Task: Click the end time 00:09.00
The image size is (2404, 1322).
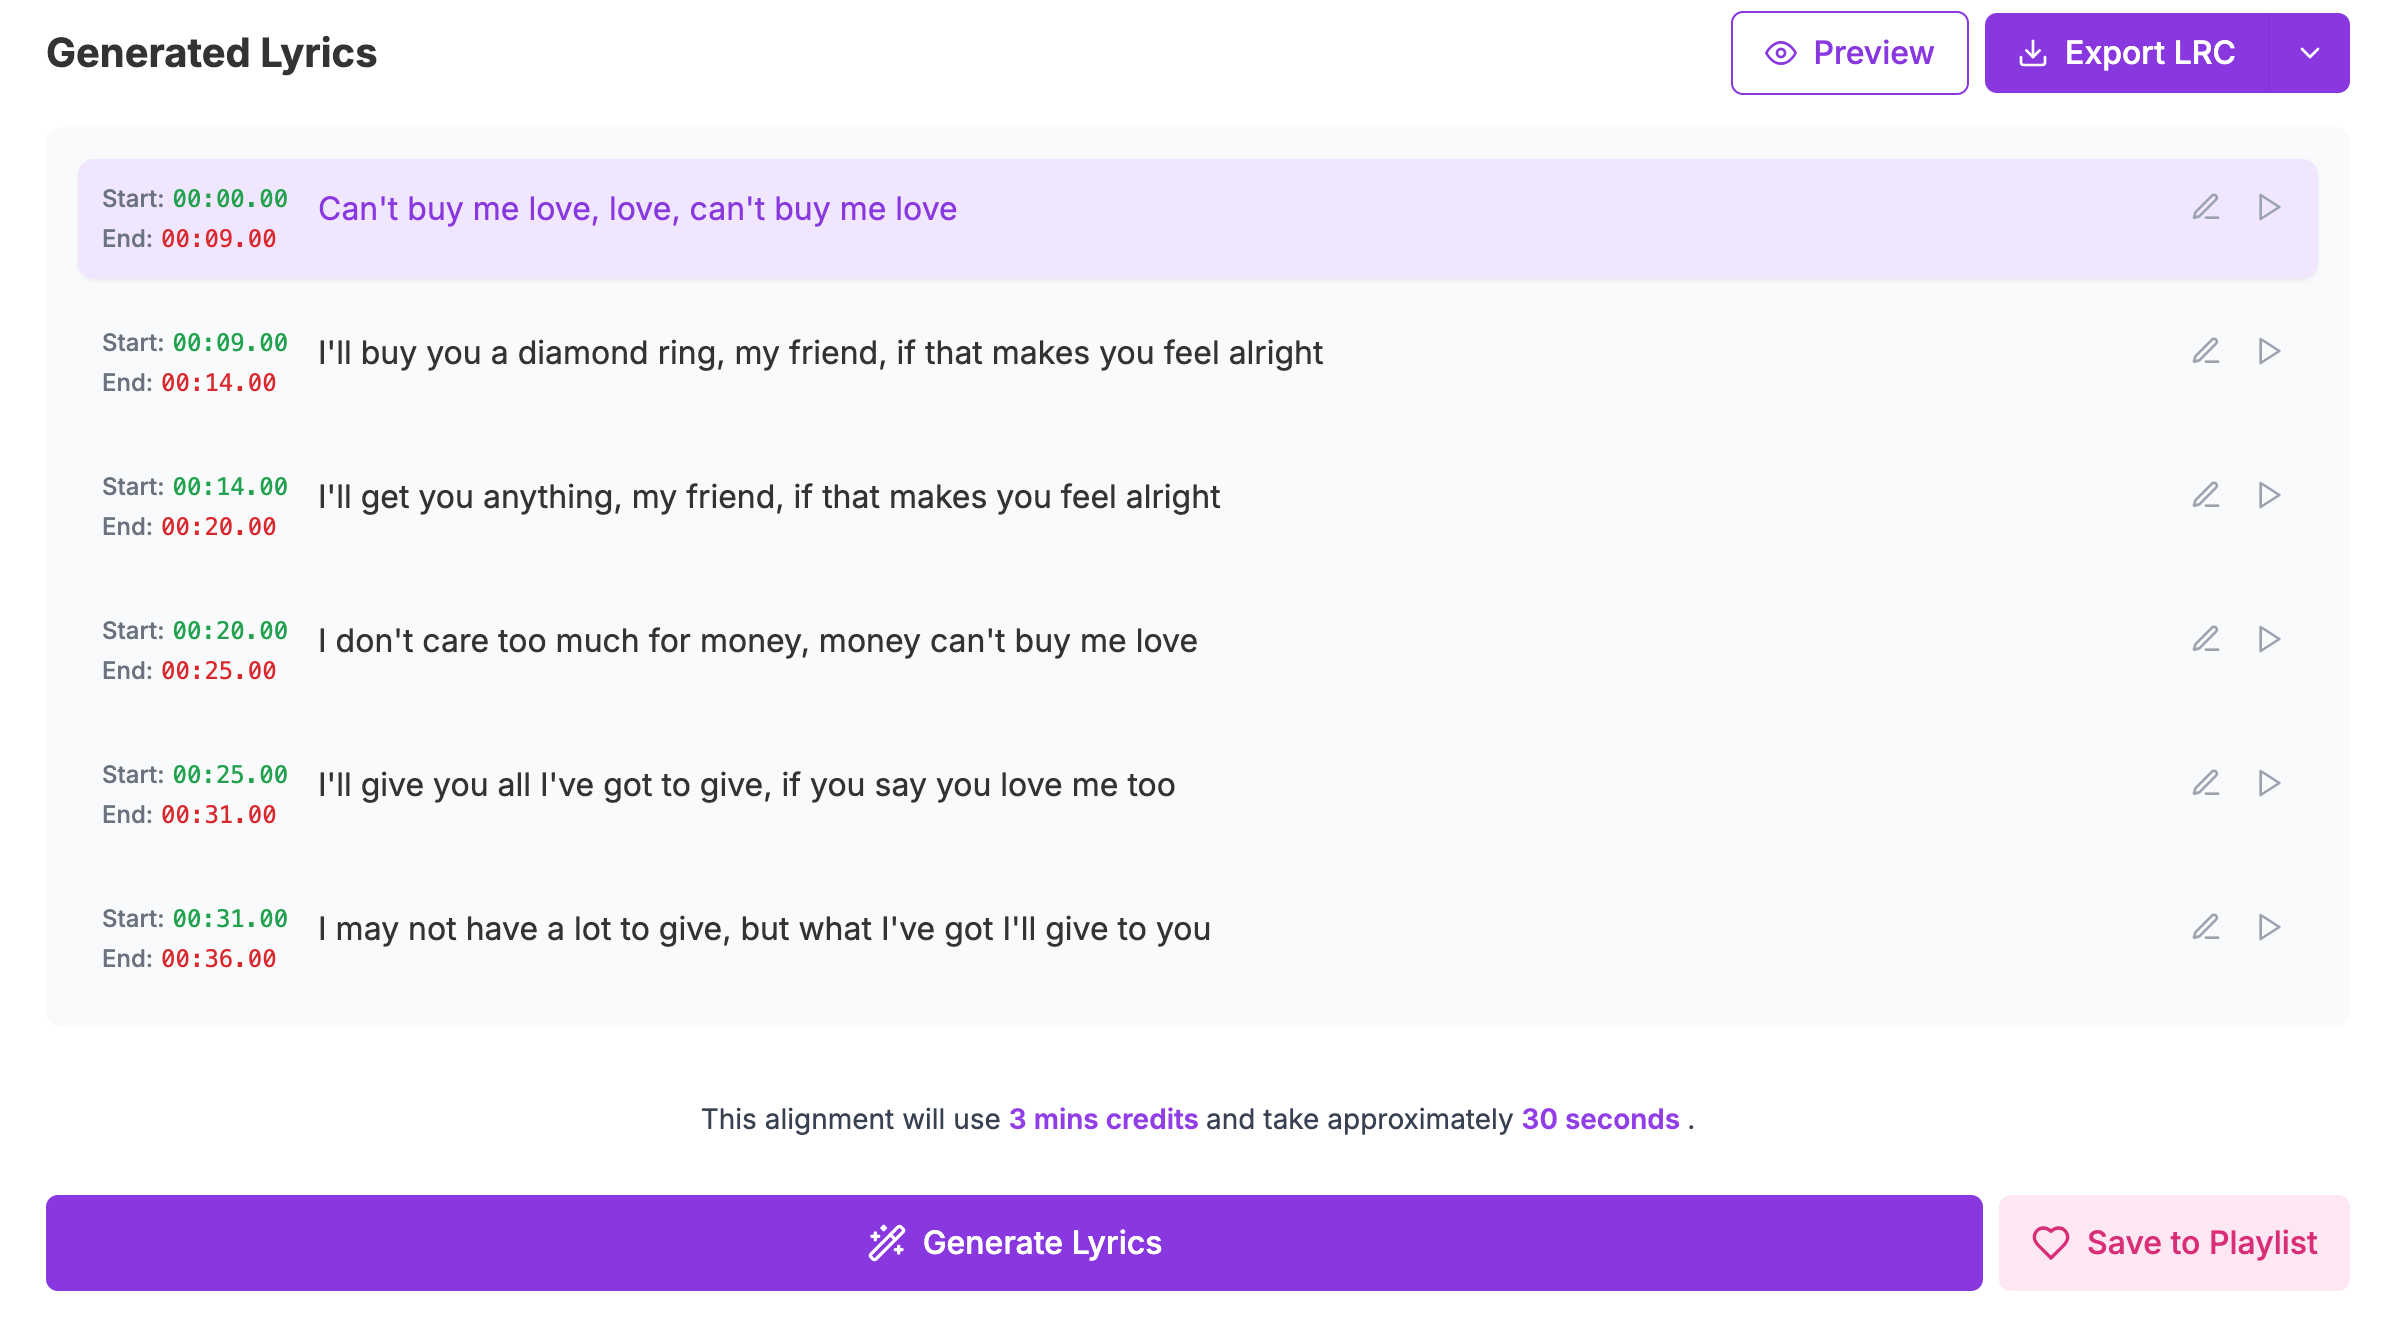Action: (219, 239)
